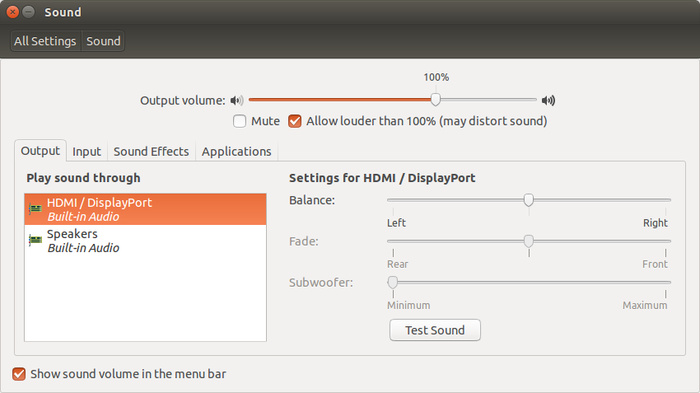Image resolution: width=700 pixels, height=393 pixels.
Task: Show the Applications tab
Action: pyautogui.click(x=236, y=152)
